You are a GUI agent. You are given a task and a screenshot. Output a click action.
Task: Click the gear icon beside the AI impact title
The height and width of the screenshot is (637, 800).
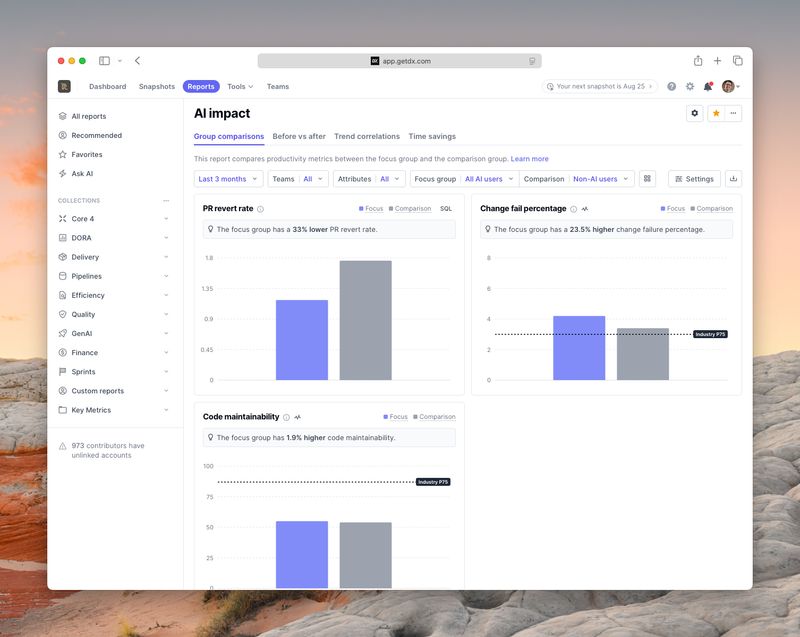[x=695, y=114]
